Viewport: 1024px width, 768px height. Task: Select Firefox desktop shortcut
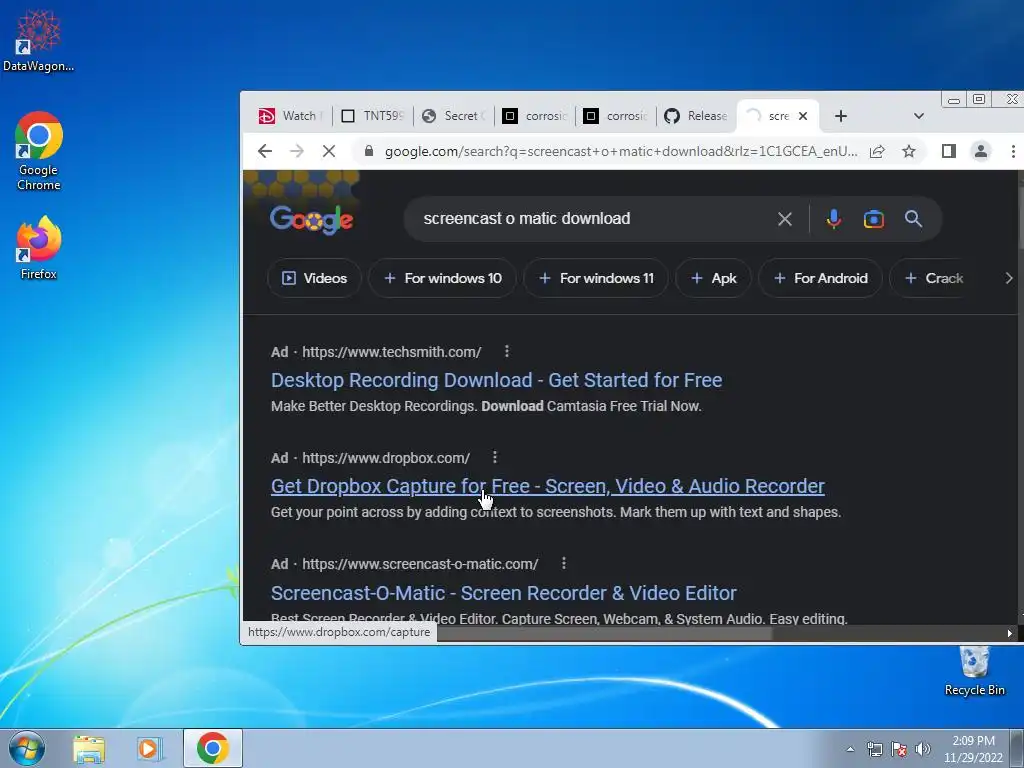click(x=39, y=248)
